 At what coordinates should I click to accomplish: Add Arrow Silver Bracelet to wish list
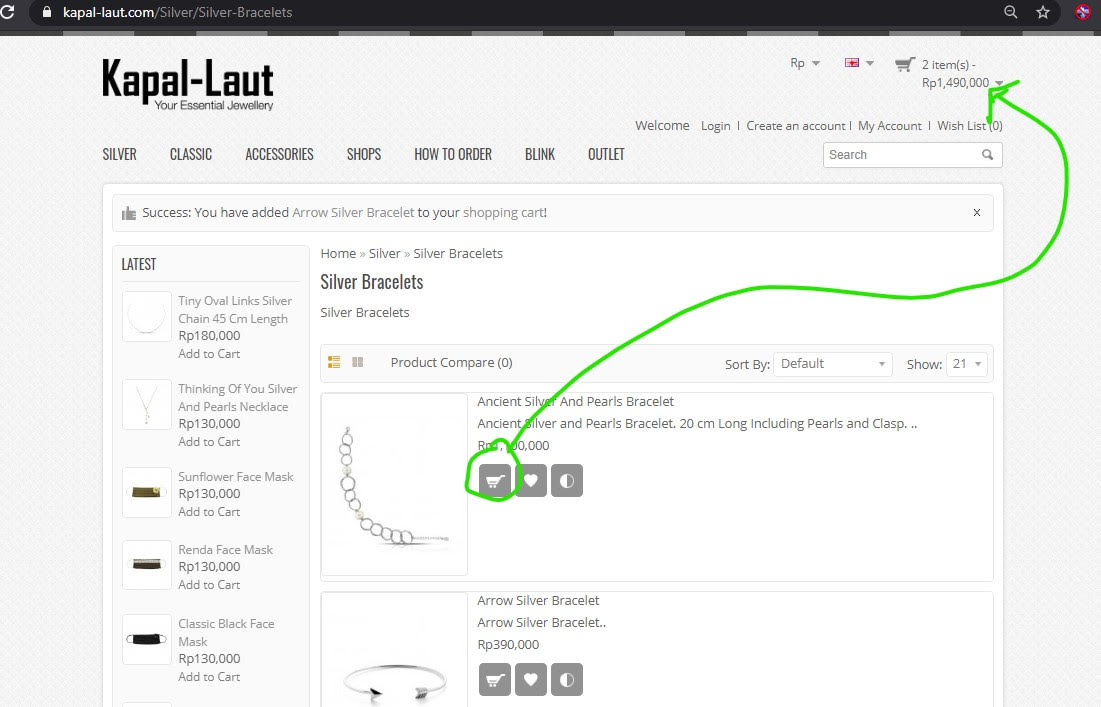click(531, 680)
